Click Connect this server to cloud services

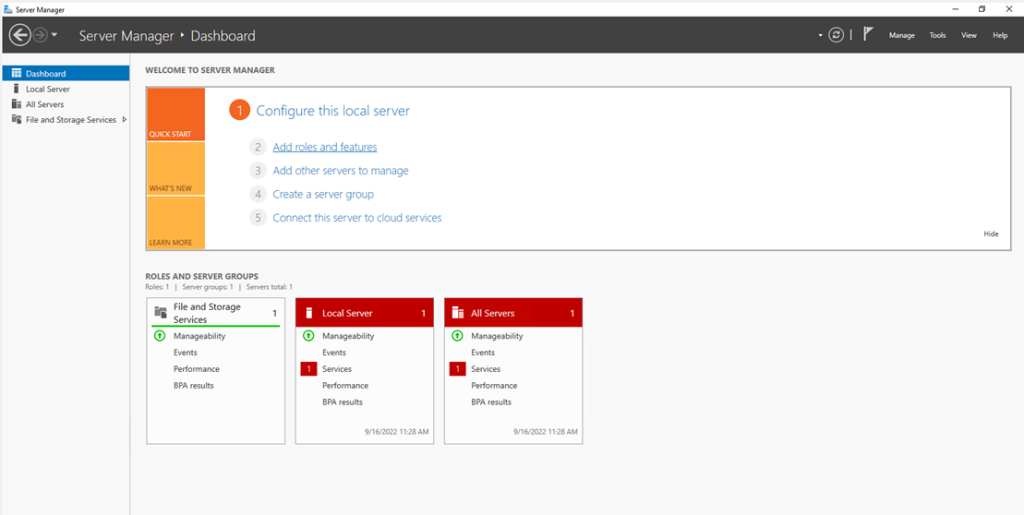357,217
